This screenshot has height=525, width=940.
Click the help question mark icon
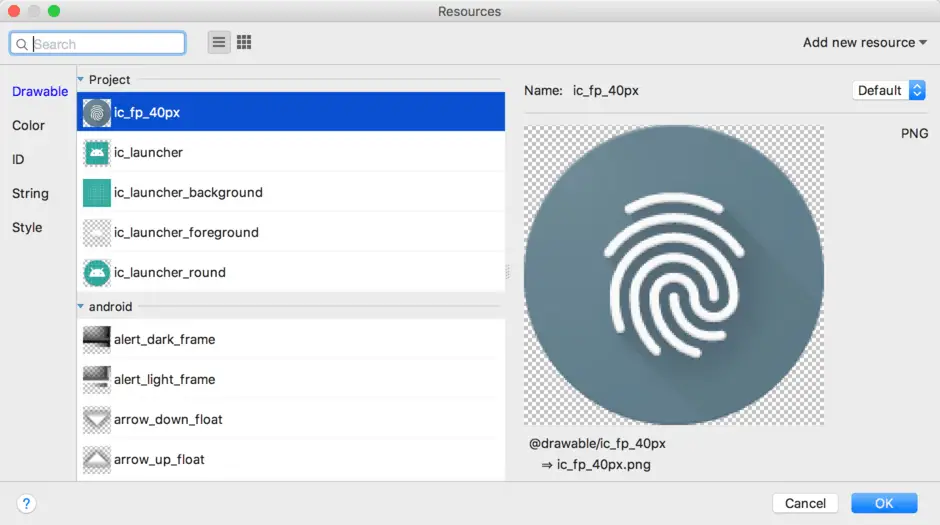[x=27, y=504]
